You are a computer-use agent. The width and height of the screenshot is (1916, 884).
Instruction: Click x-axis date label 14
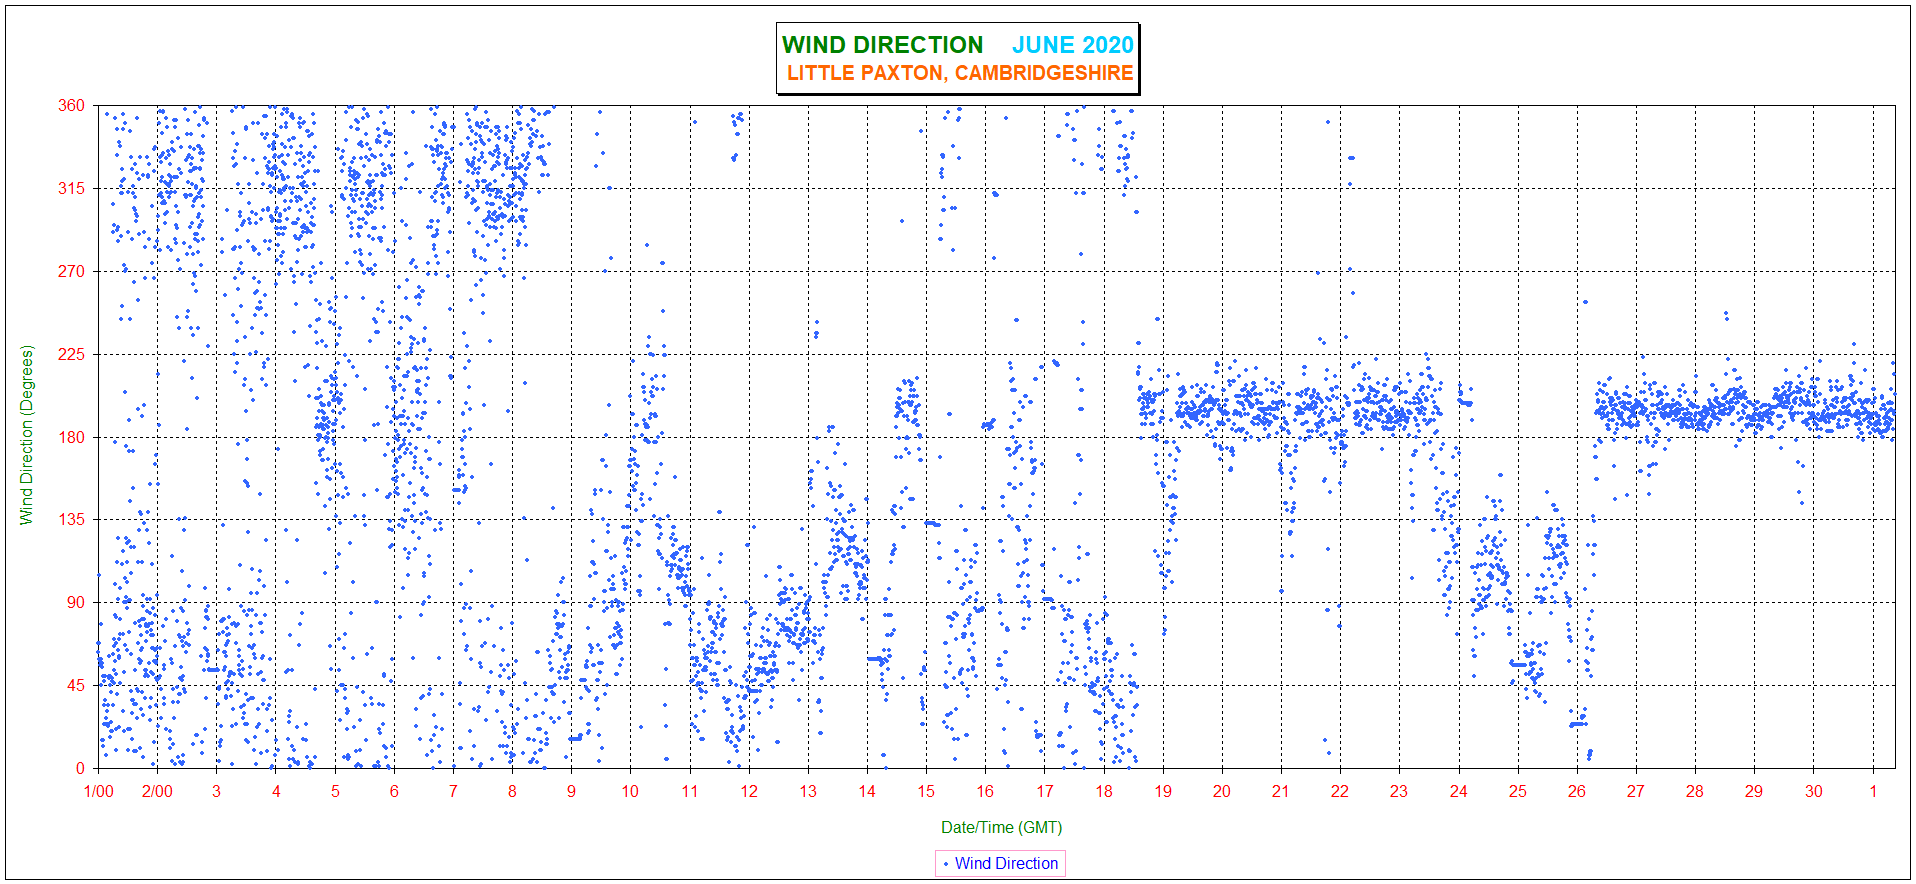tap(867, 791)
